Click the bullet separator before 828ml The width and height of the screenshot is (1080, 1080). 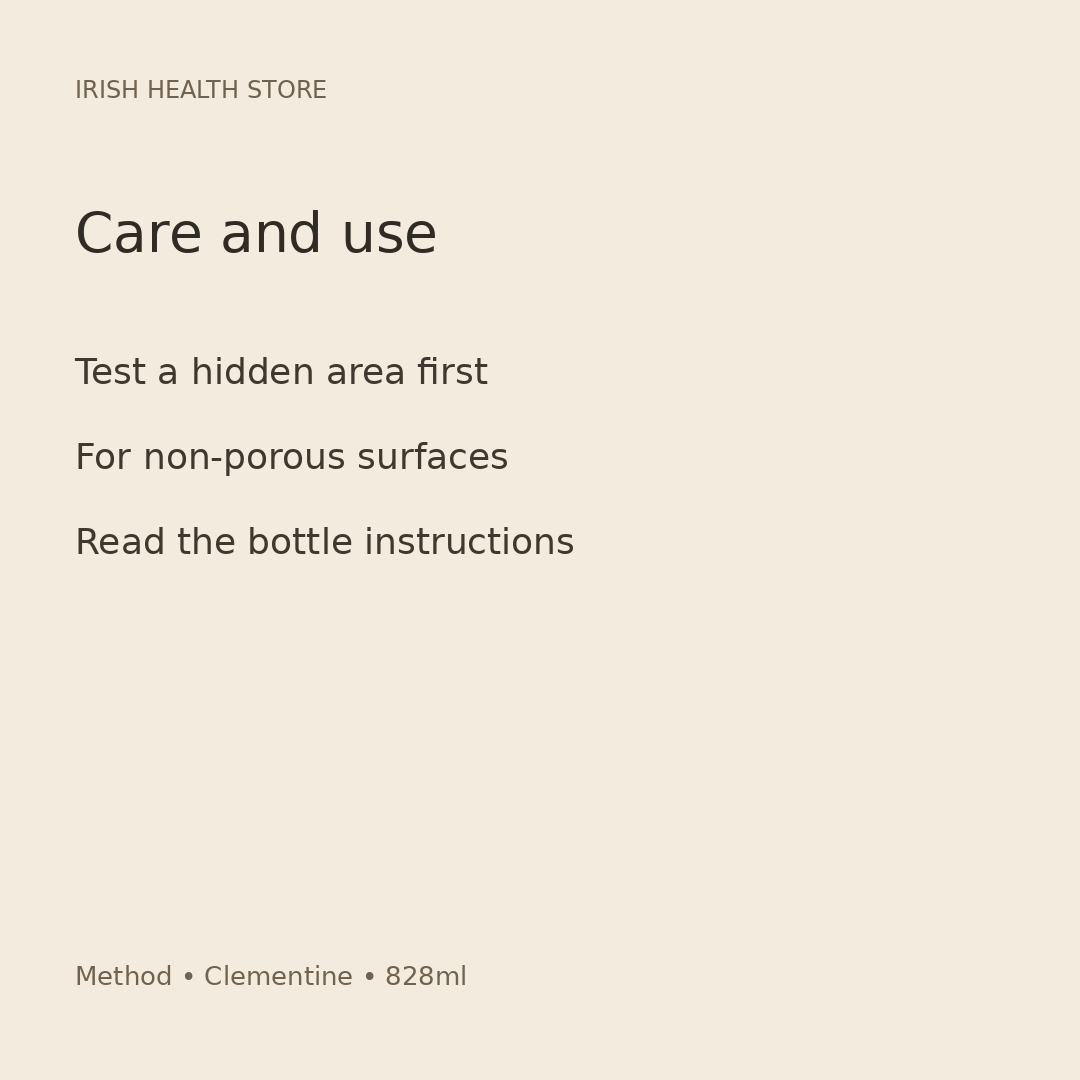tap(369, 977)
